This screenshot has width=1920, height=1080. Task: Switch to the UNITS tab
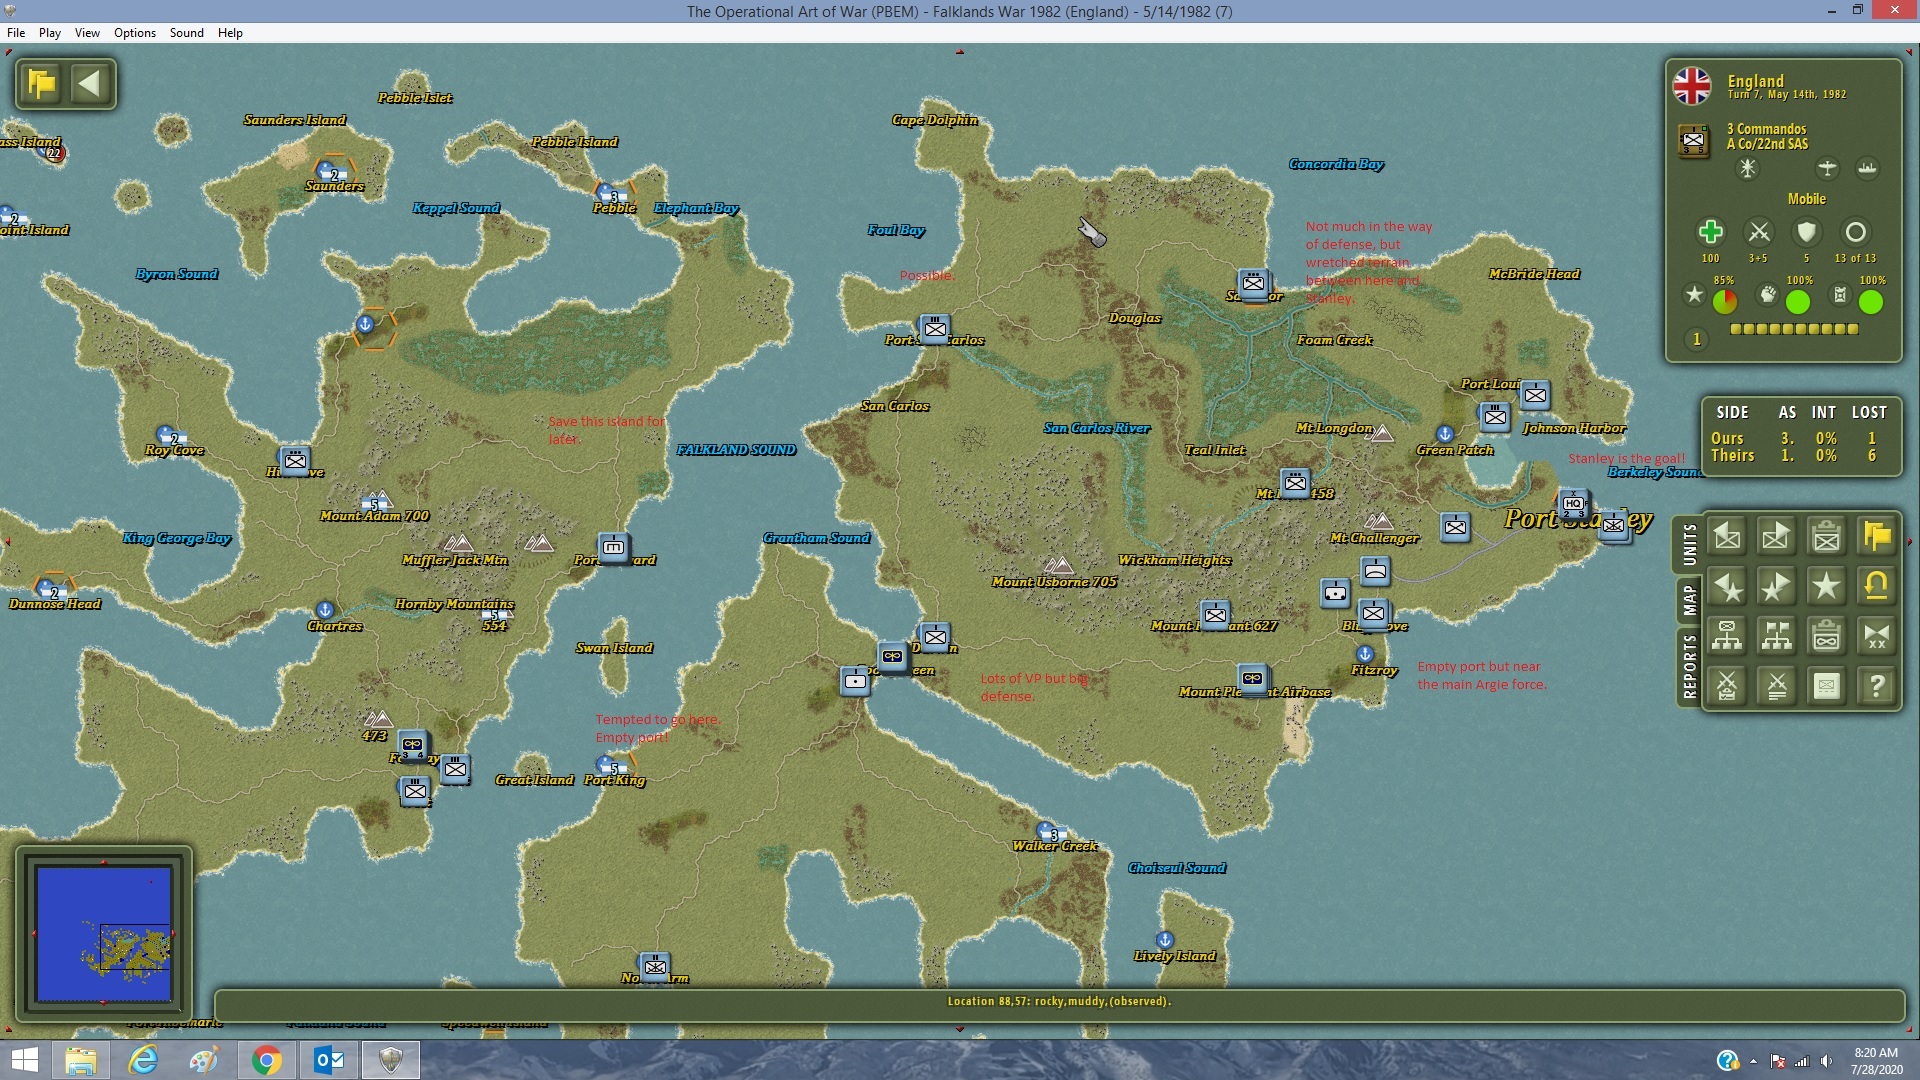coord(1688,545)
